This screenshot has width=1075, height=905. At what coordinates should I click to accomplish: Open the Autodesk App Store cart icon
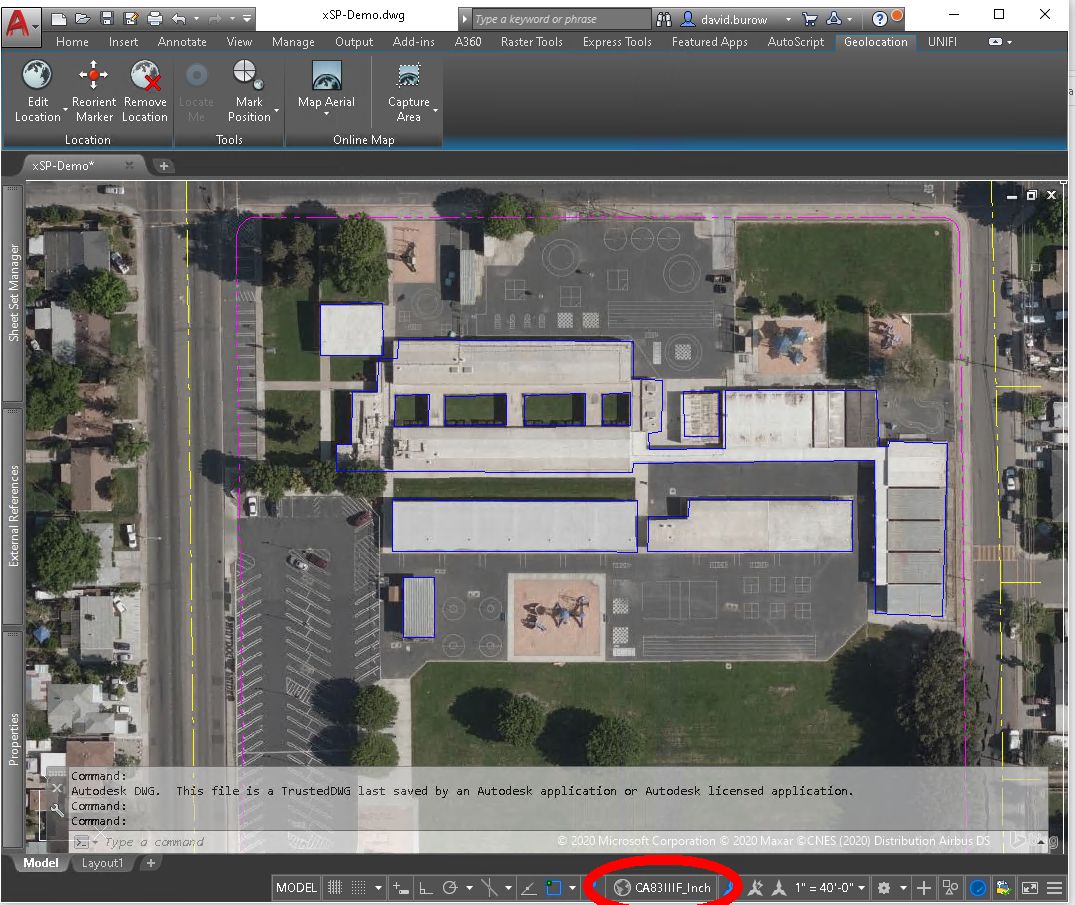810,19
